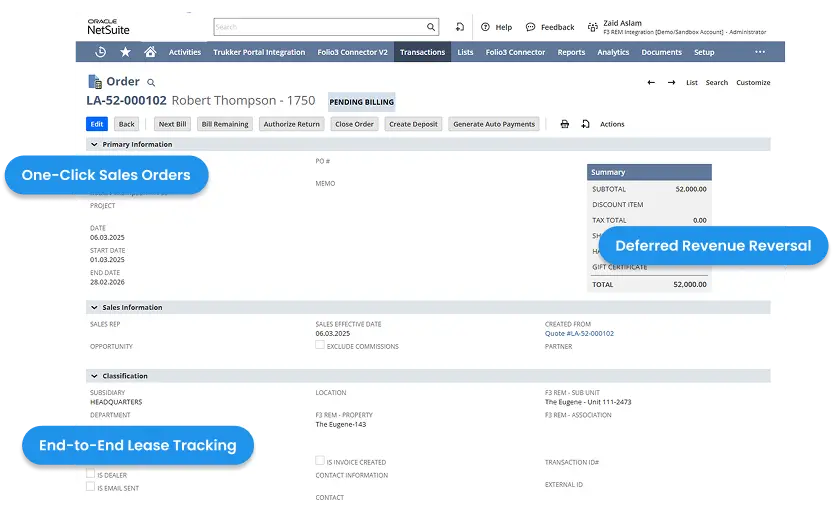Click the search magnifier in the global search box

point(431,27)
